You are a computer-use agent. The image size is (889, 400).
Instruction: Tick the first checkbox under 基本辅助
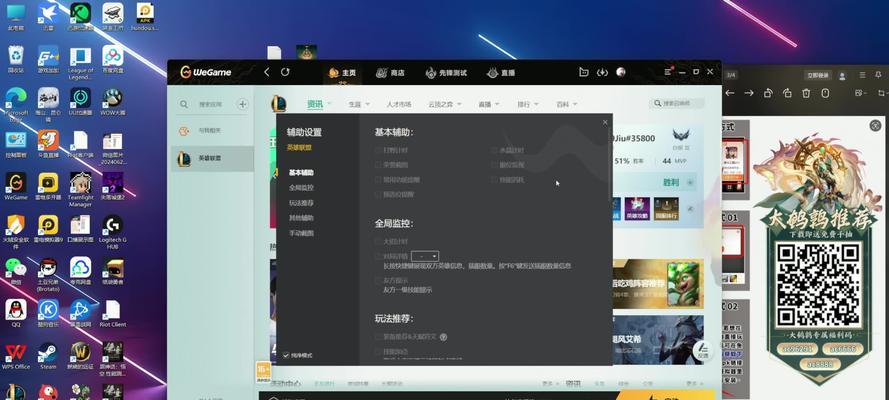point(378,150)
